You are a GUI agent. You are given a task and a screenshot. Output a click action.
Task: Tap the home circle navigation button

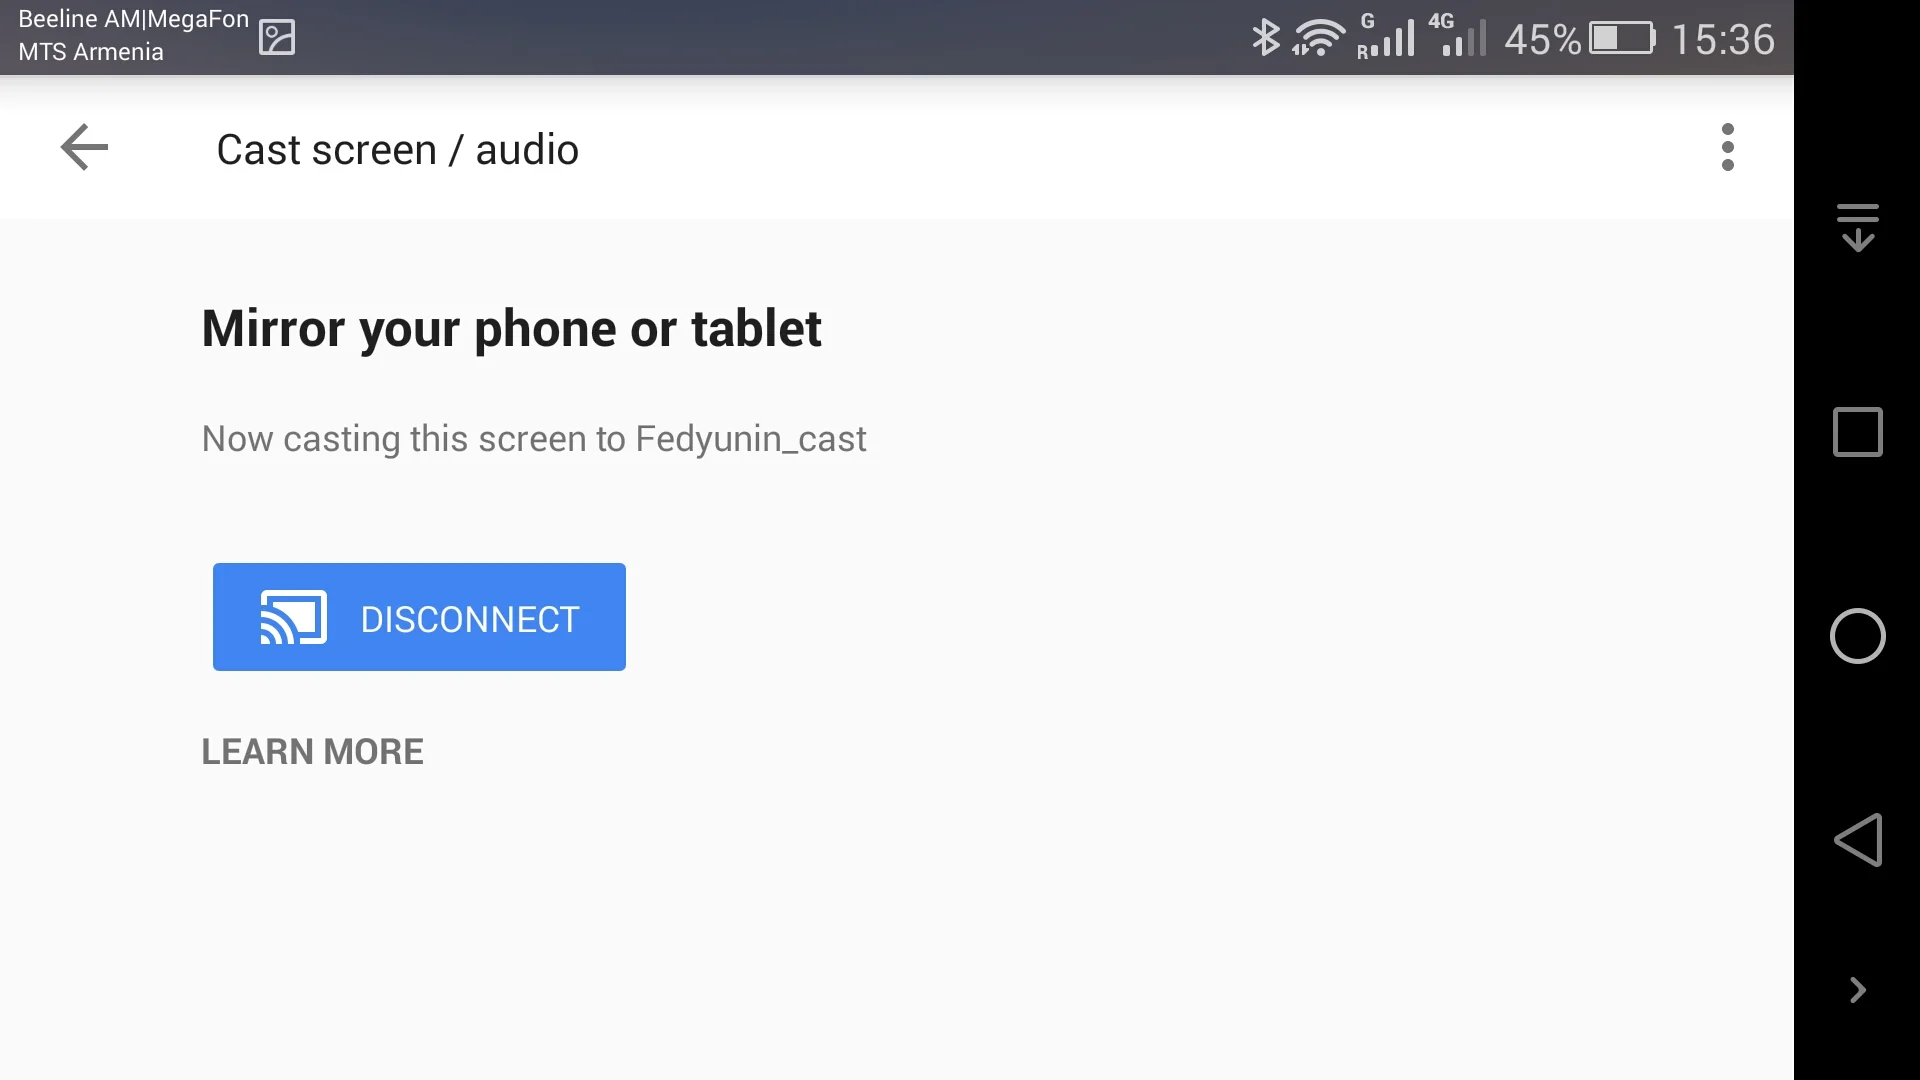tap(1857, 636)
